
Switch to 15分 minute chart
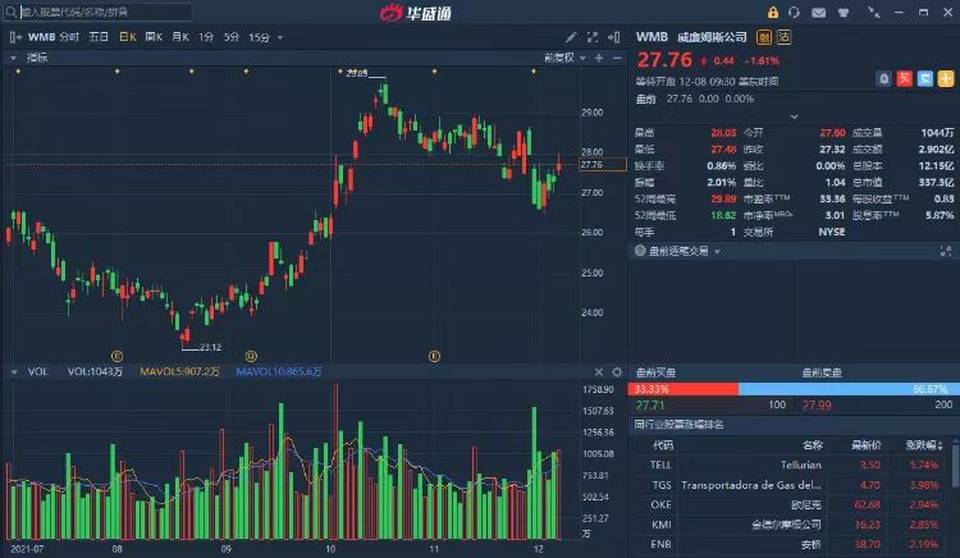pyautogui.click(x=259, y=37)
